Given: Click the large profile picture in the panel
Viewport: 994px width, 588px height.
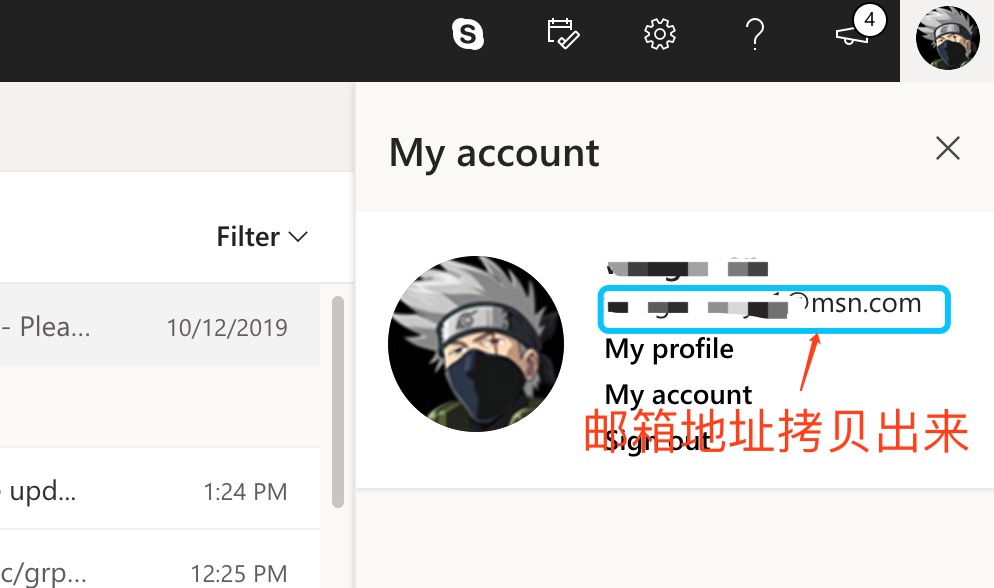Looking at the screenshot, I should click(476, 344).
